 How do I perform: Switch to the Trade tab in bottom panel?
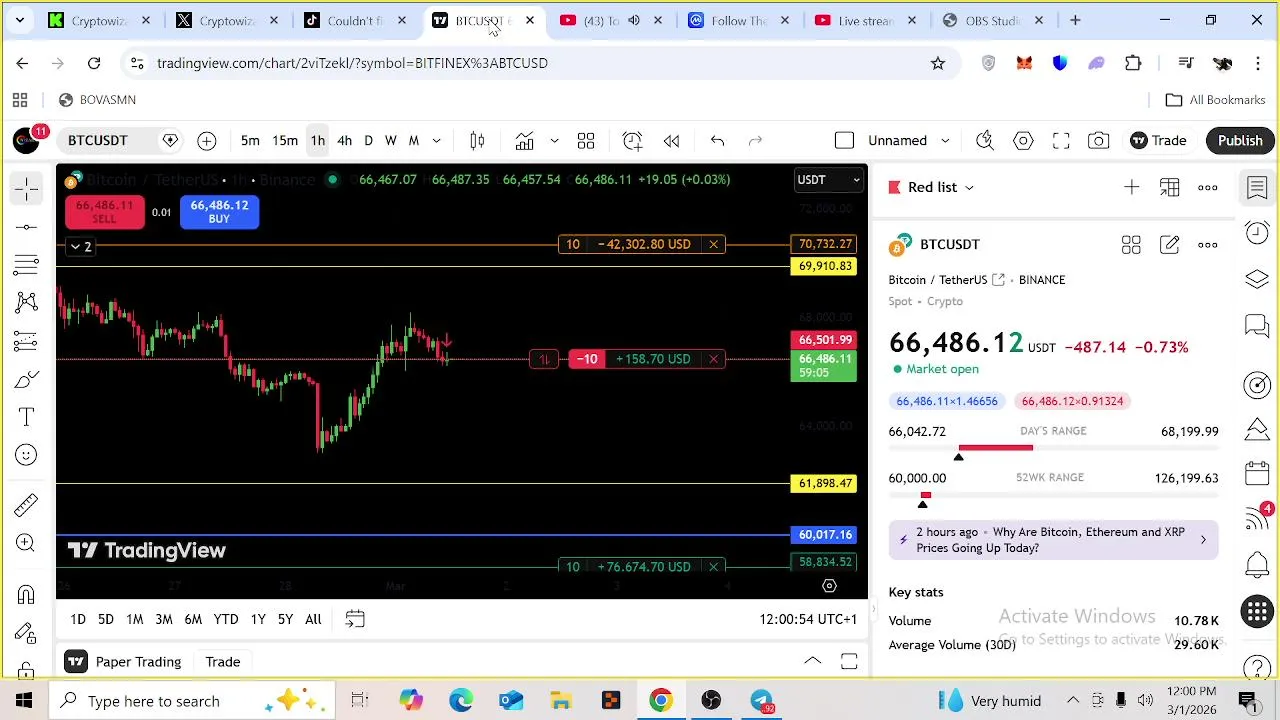(223, 662)
